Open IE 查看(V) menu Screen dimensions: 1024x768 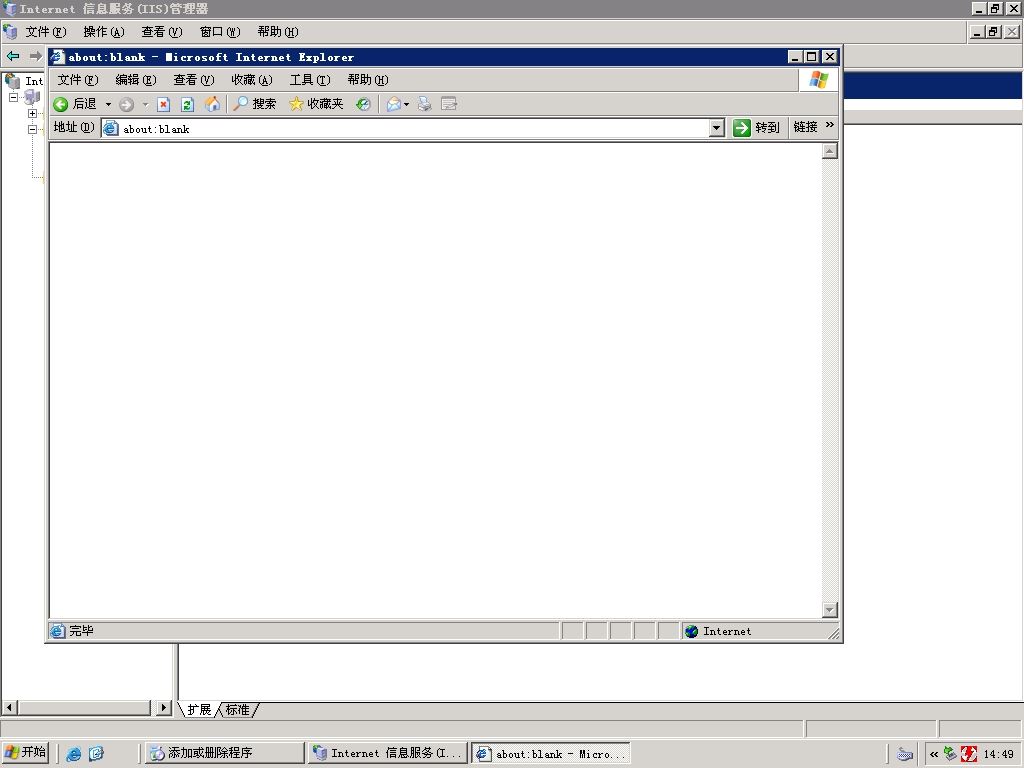194,80
